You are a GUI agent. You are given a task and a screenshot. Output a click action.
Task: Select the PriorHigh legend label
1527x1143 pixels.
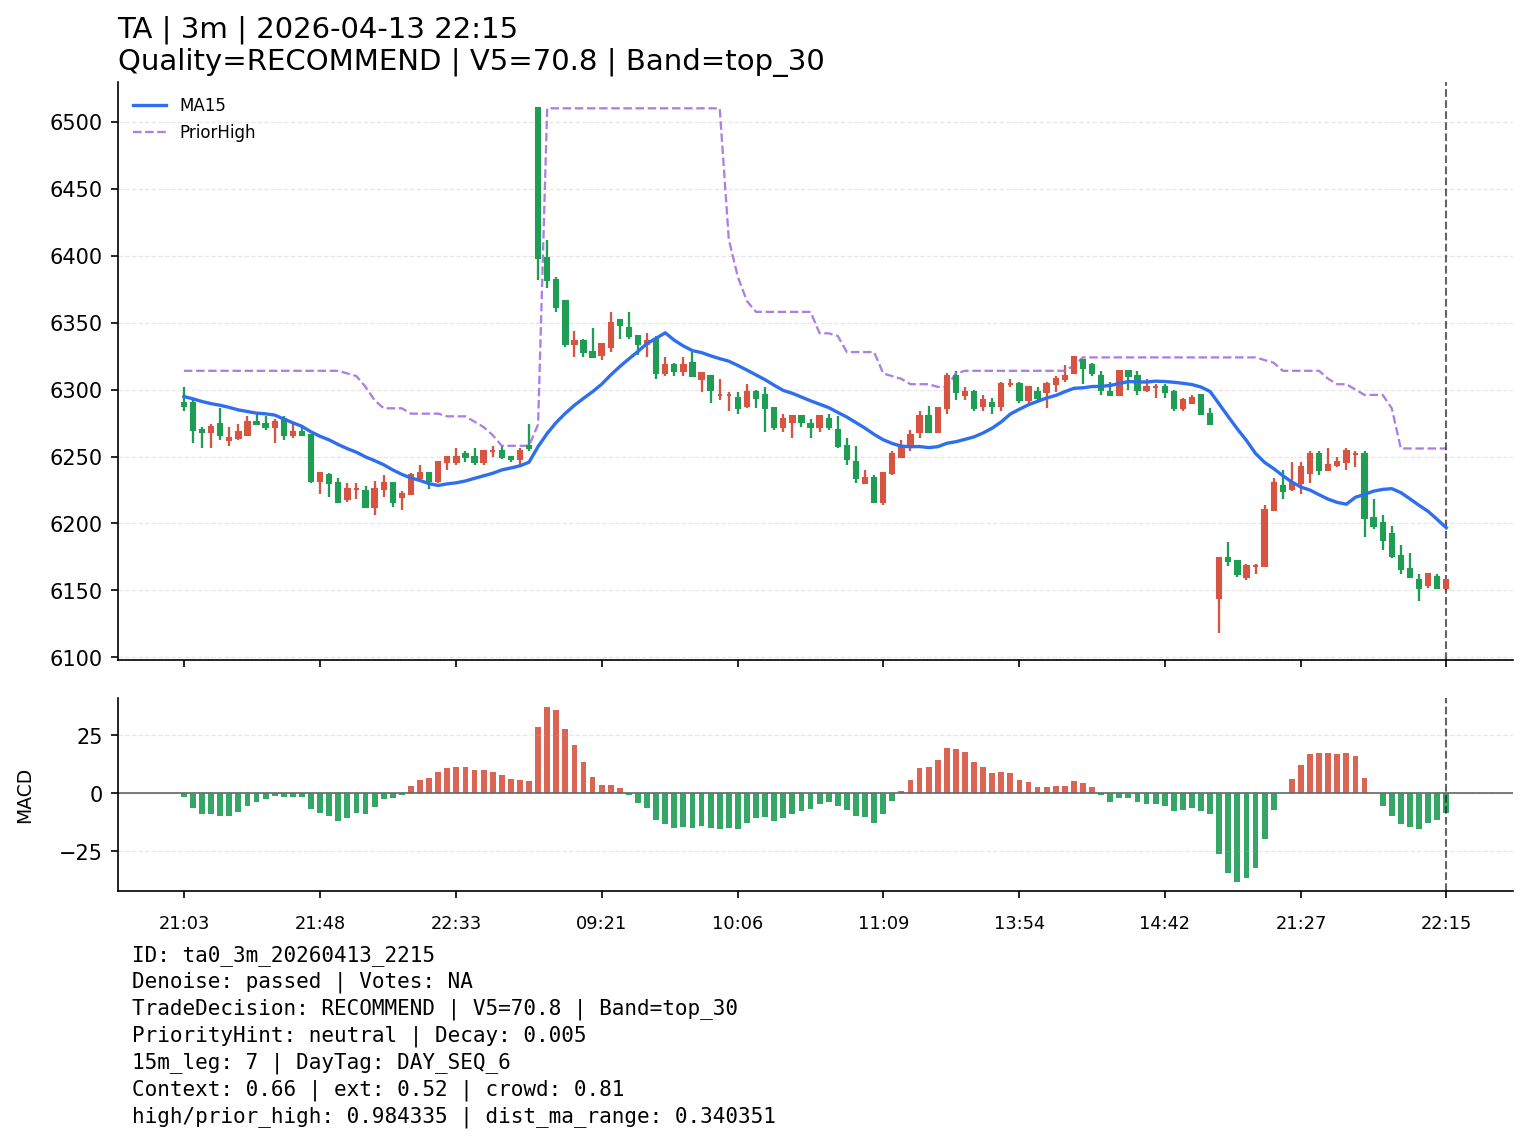217,132
